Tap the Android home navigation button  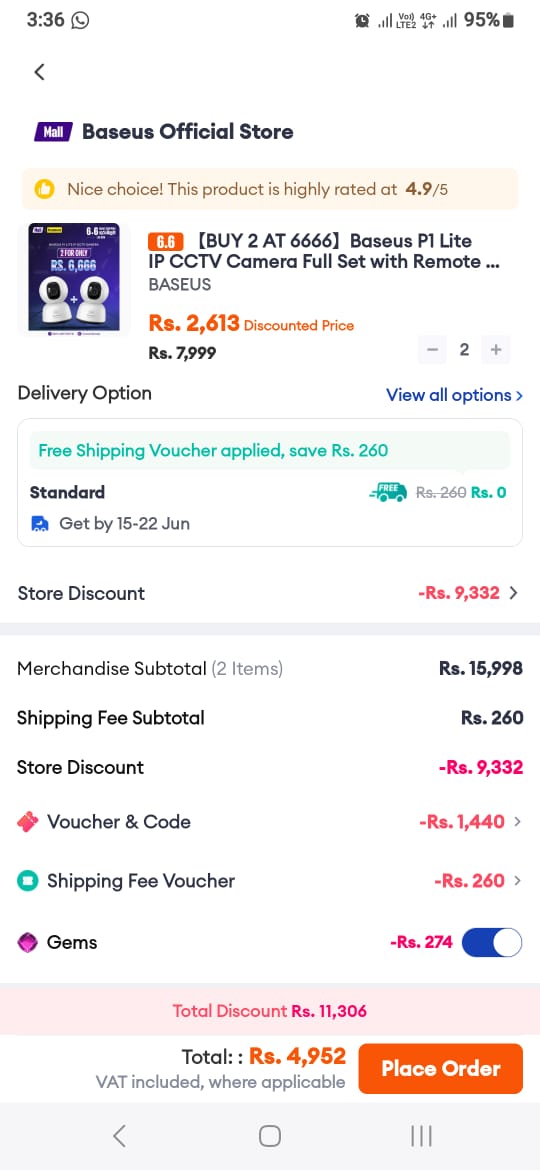[x=270, y=1136]
